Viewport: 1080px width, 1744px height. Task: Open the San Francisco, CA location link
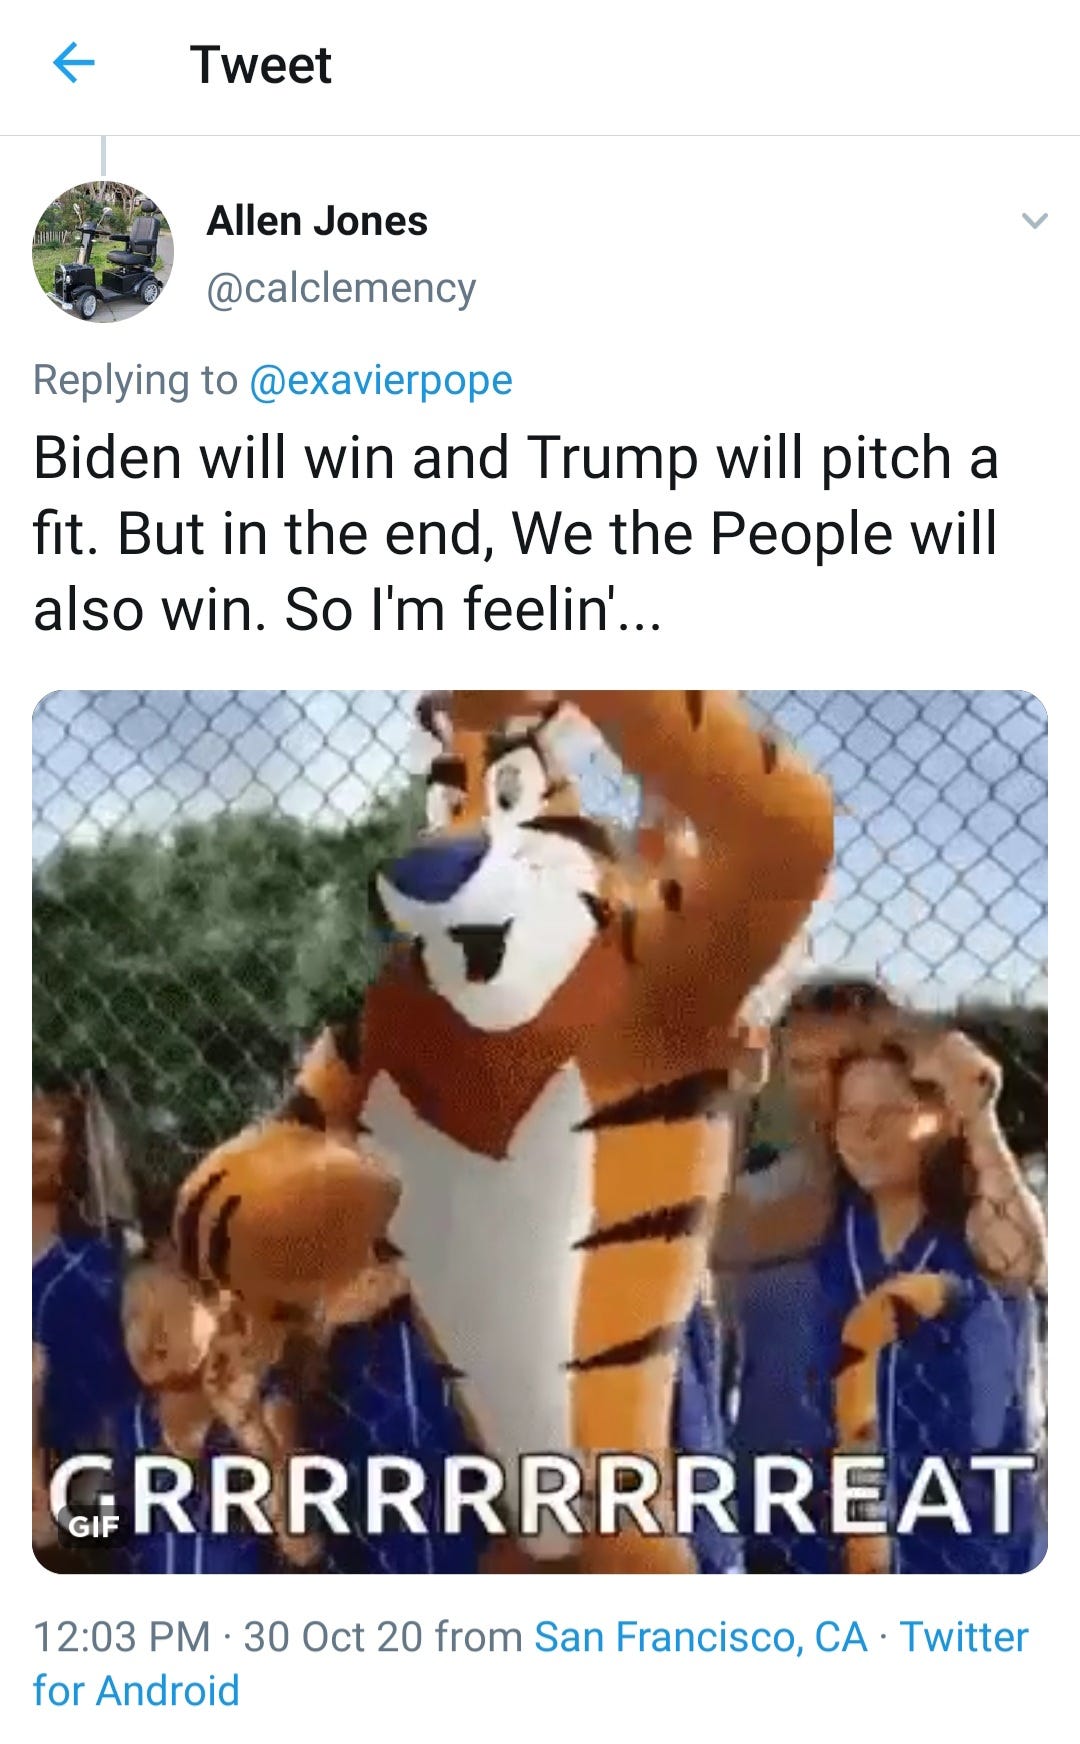(x=700, y=1637)
